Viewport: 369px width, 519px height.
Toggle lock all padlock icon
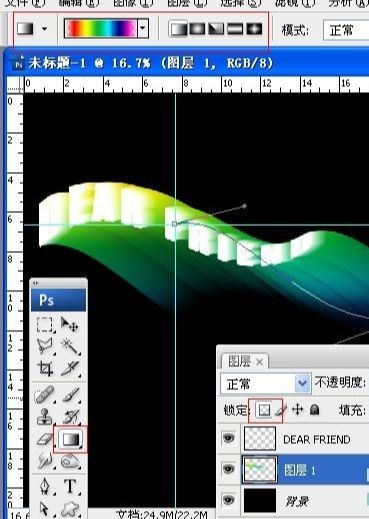[x=314, y=410]
